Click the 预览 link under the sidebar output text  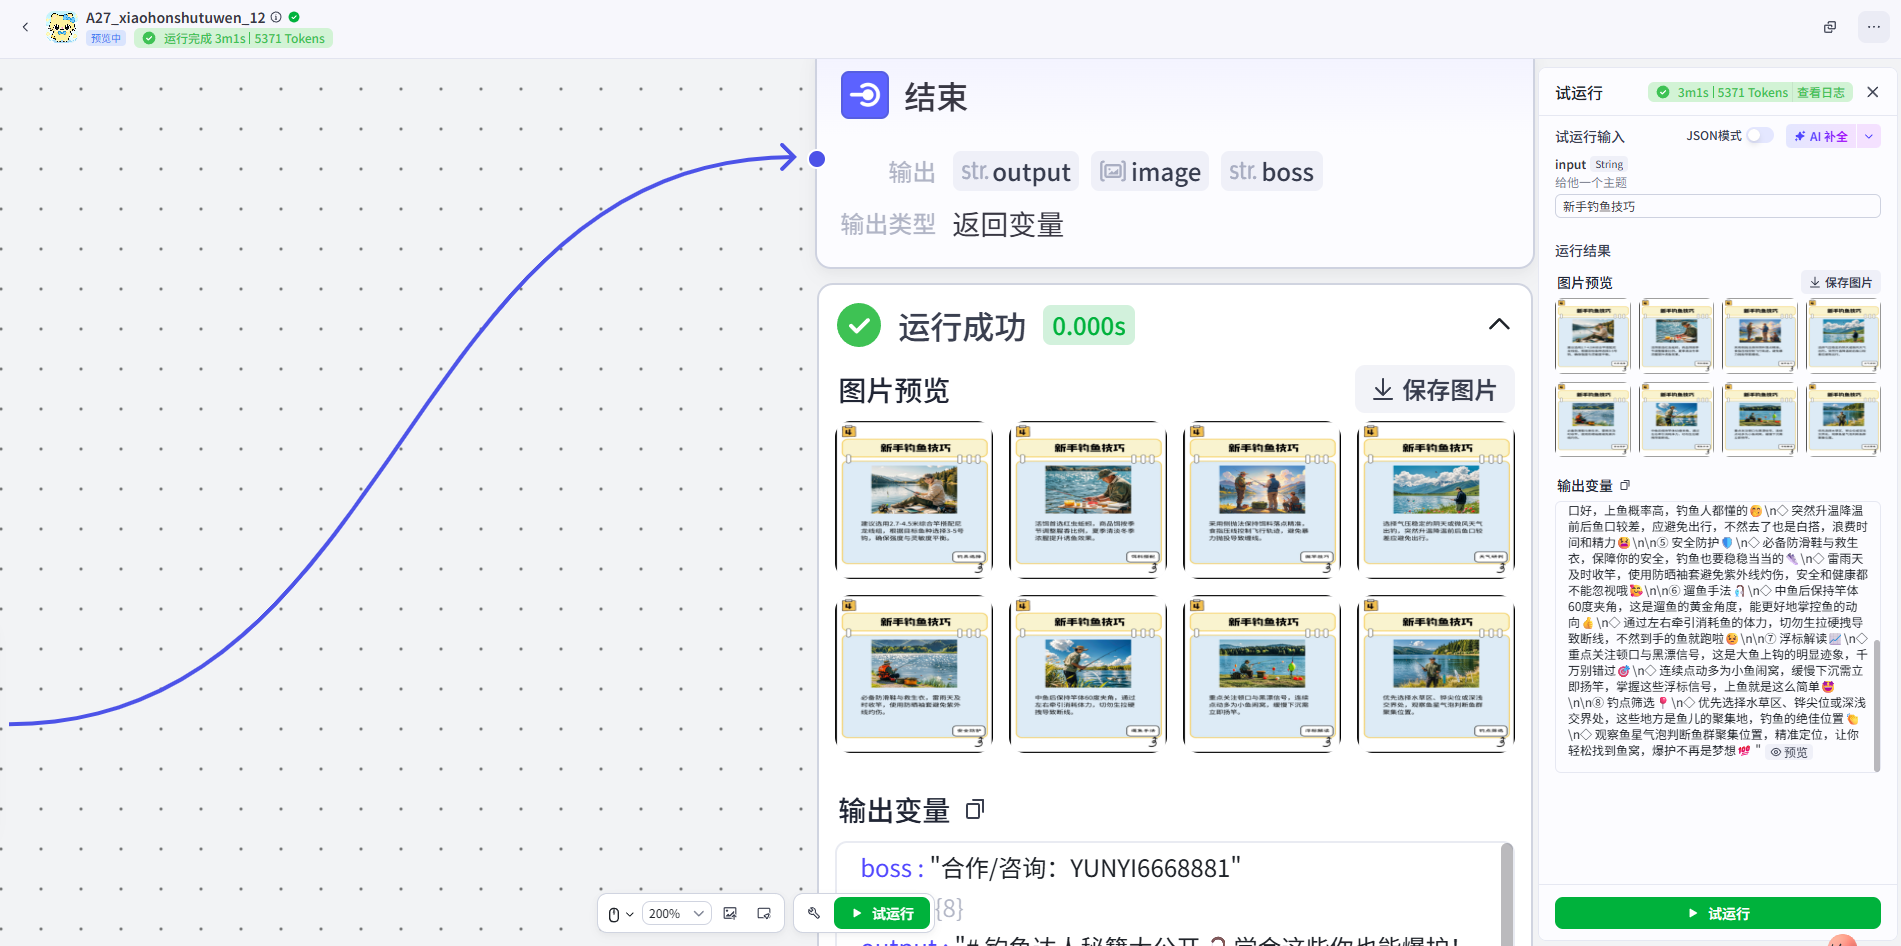tap(1789, 752)
